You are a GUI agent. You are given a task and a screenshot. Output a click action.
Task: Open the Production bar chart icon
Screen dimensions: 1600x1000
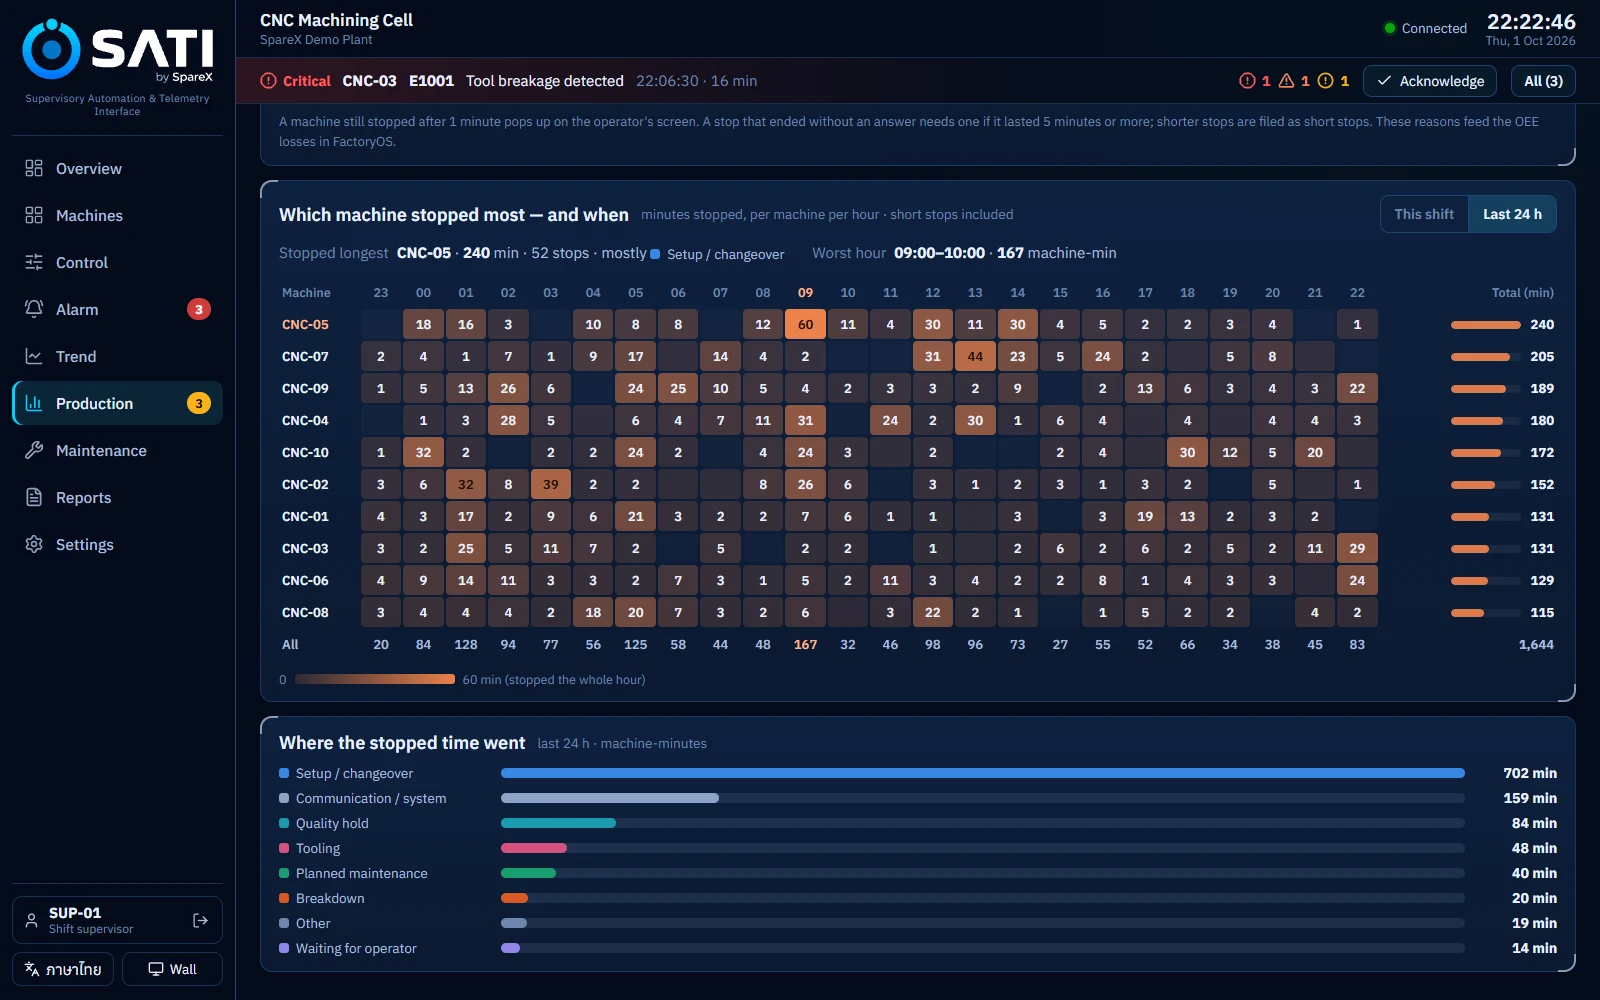pyautogui.click(x=34, y=403)
